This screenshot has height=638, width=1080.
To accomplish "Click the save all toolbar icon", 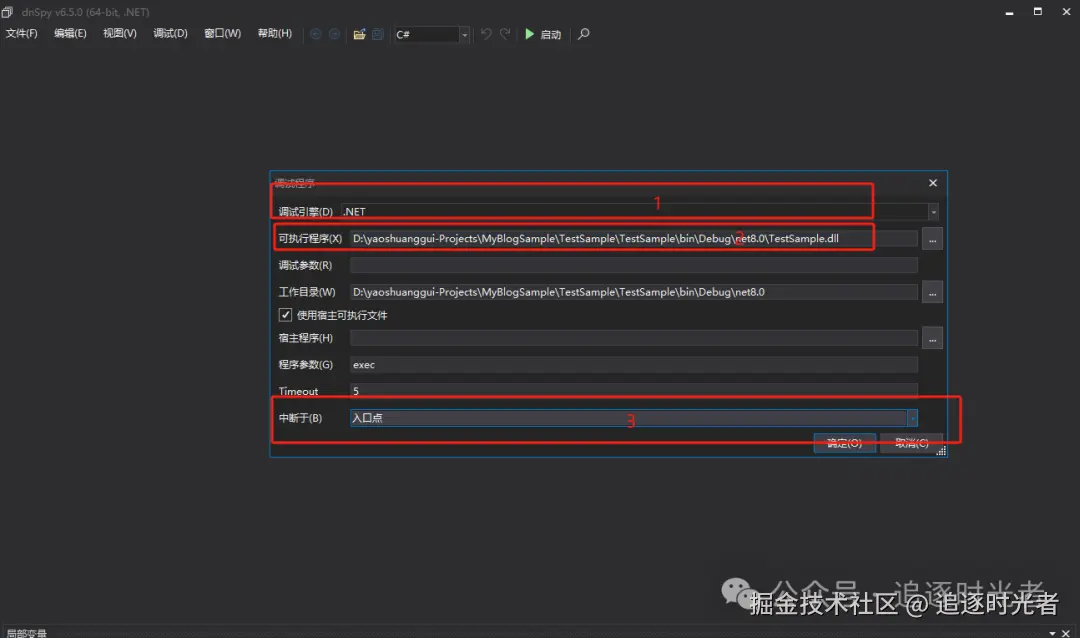I will click(377, 34).
